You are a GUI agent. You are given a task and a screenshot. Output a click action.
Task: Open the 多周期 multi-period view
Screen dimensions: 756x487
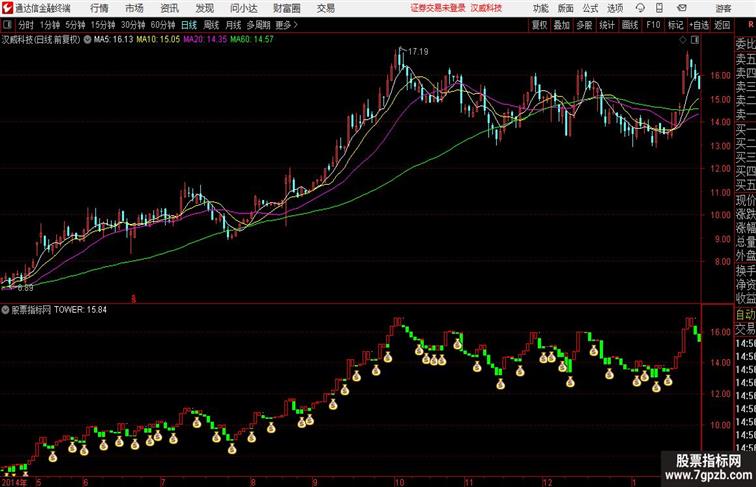[258, 25]
